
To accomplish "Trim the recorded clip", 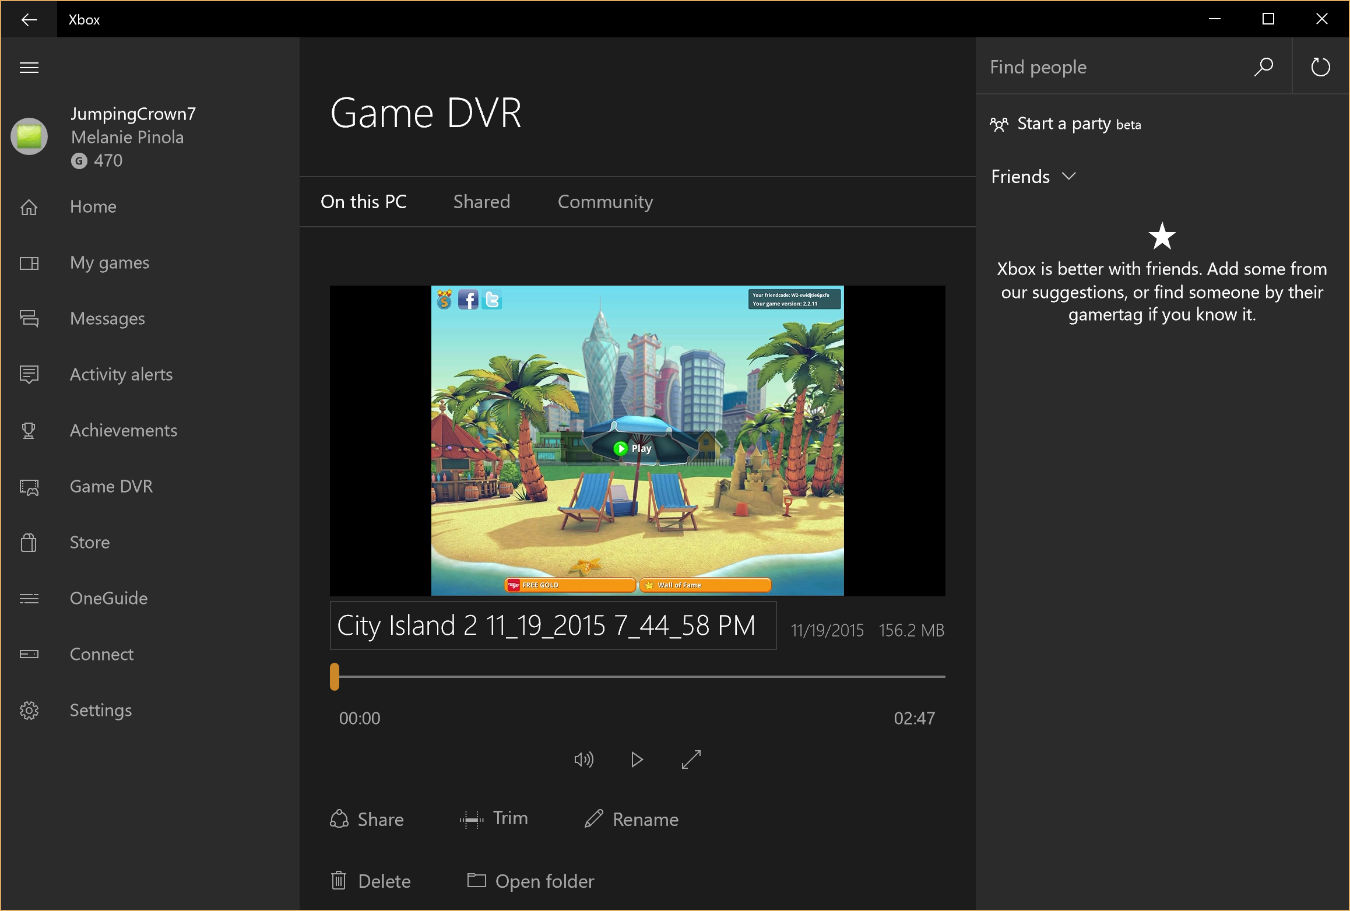I will point(494,819).
